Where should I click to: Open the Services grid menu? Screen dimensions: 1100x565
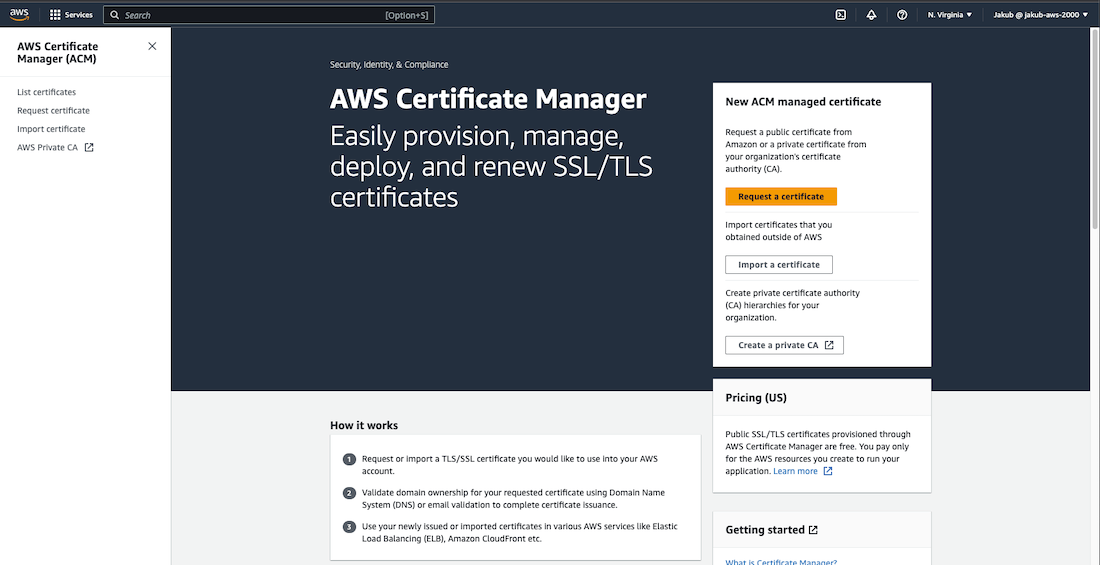(x=55, y=15)
